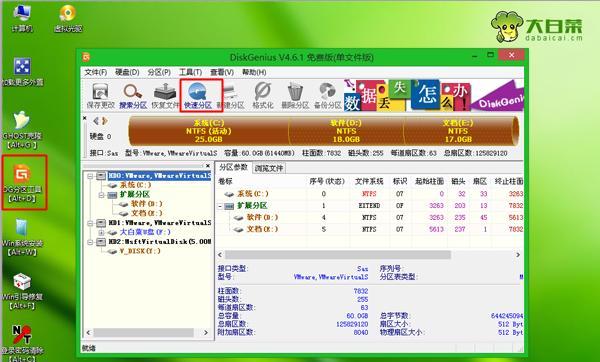Launch the 快速分区 (Quick partition) tool
This screenshot has width=600, height=362.
tap(198, 96)
